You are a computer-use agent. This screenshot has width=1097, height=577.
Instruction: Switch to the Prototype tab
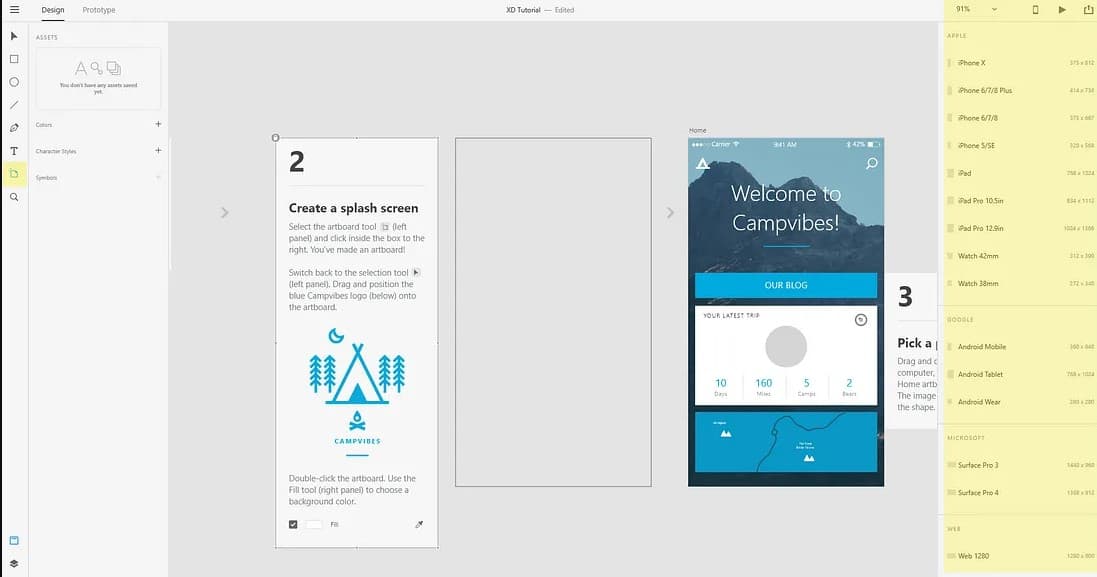[x=99, y=10]
